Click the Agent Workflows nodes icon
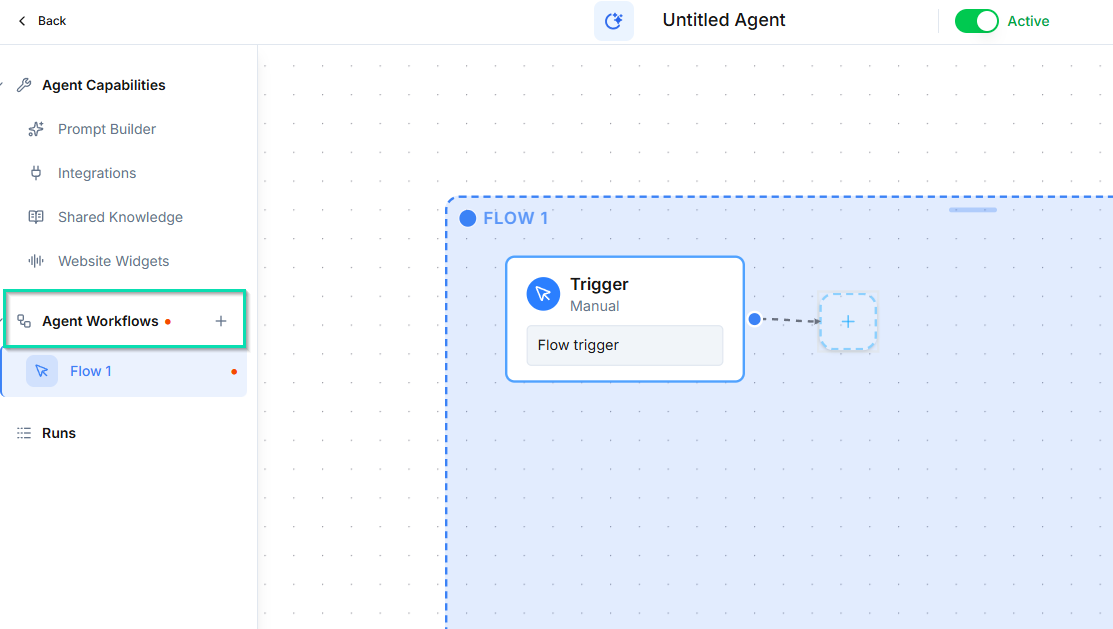The height and width of the screenshot is (629, 1113). 23,321
